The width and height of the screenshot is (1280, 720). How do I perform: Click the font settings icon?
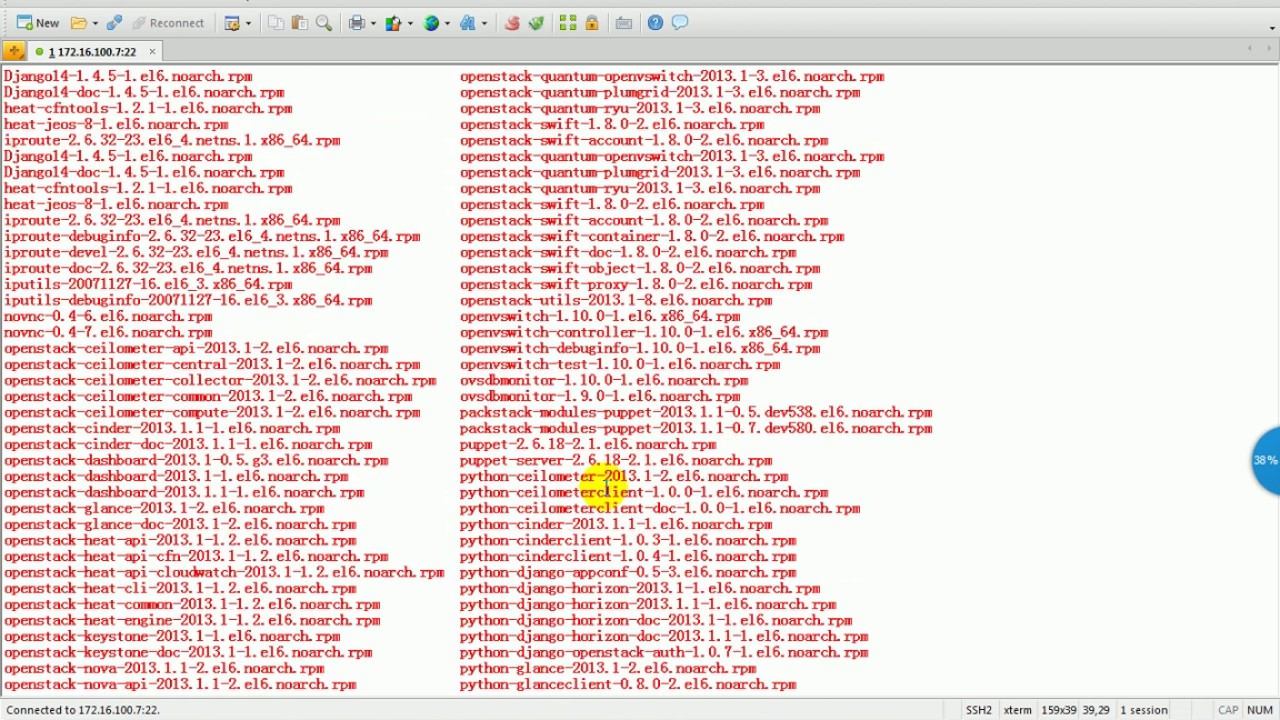pyautogui.click(x=468, y=22)
